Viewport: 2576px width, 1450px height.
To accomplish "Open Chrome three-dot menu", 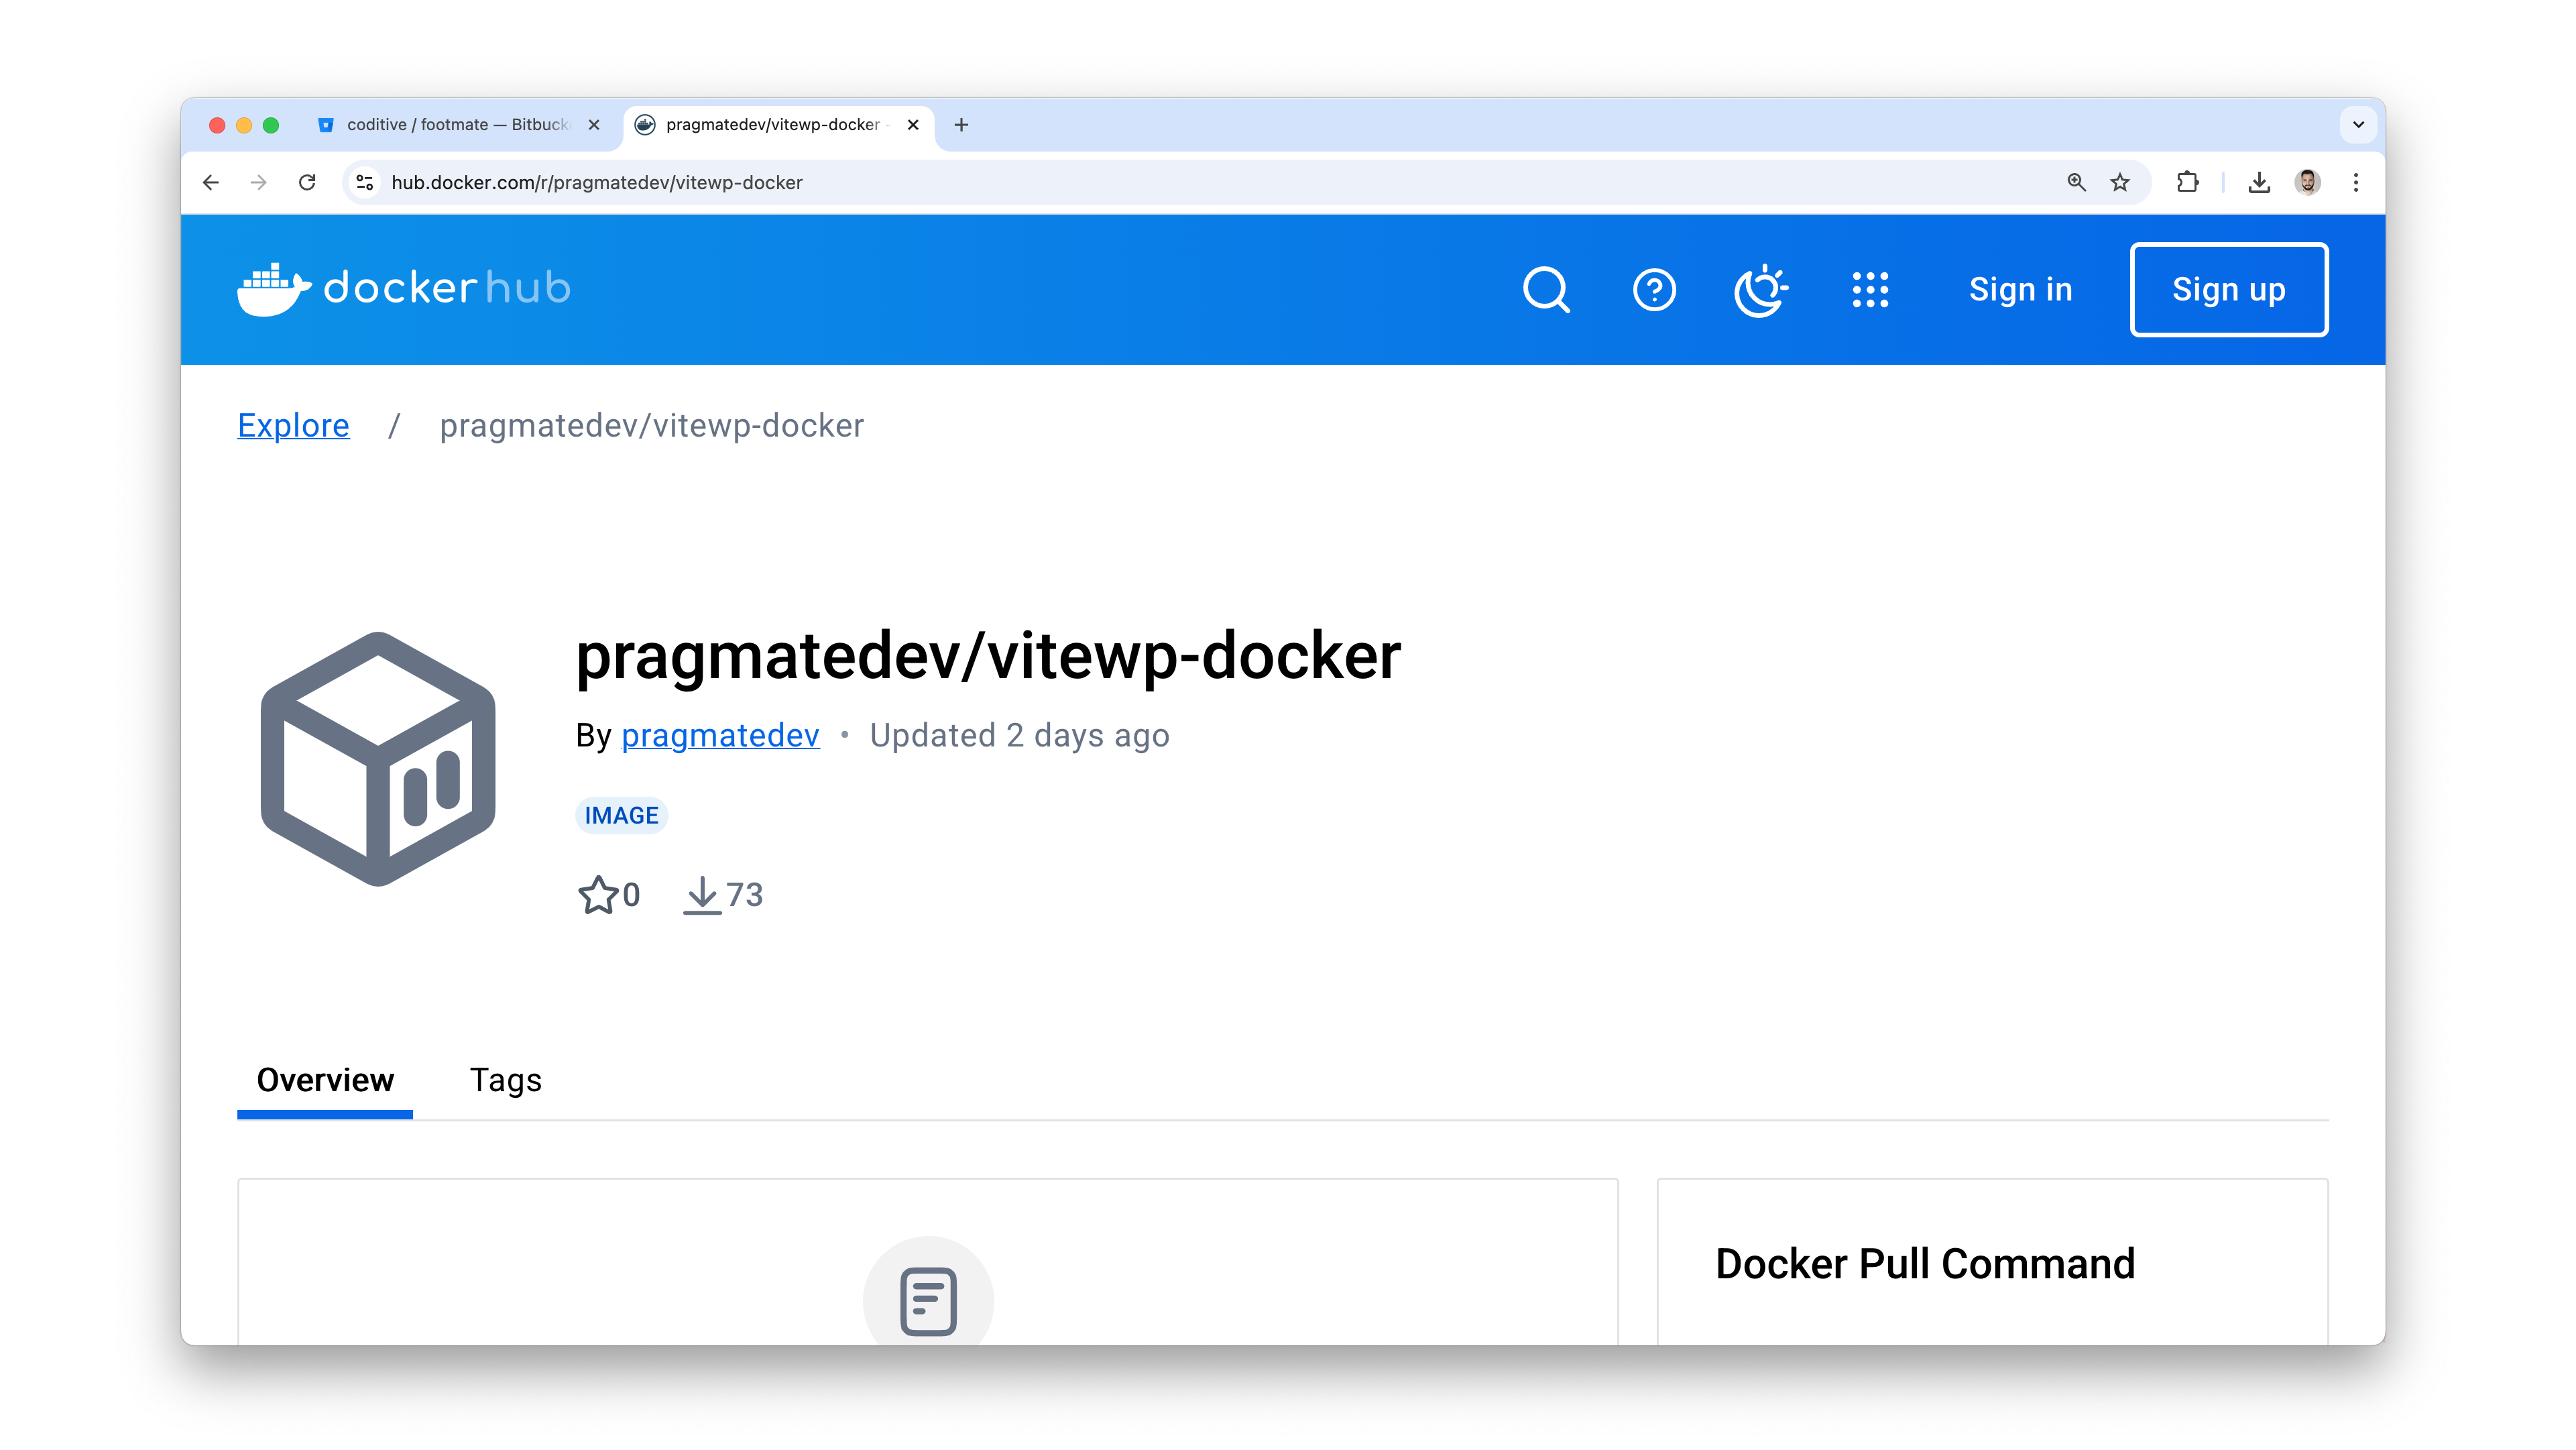I will (2356, 182).
